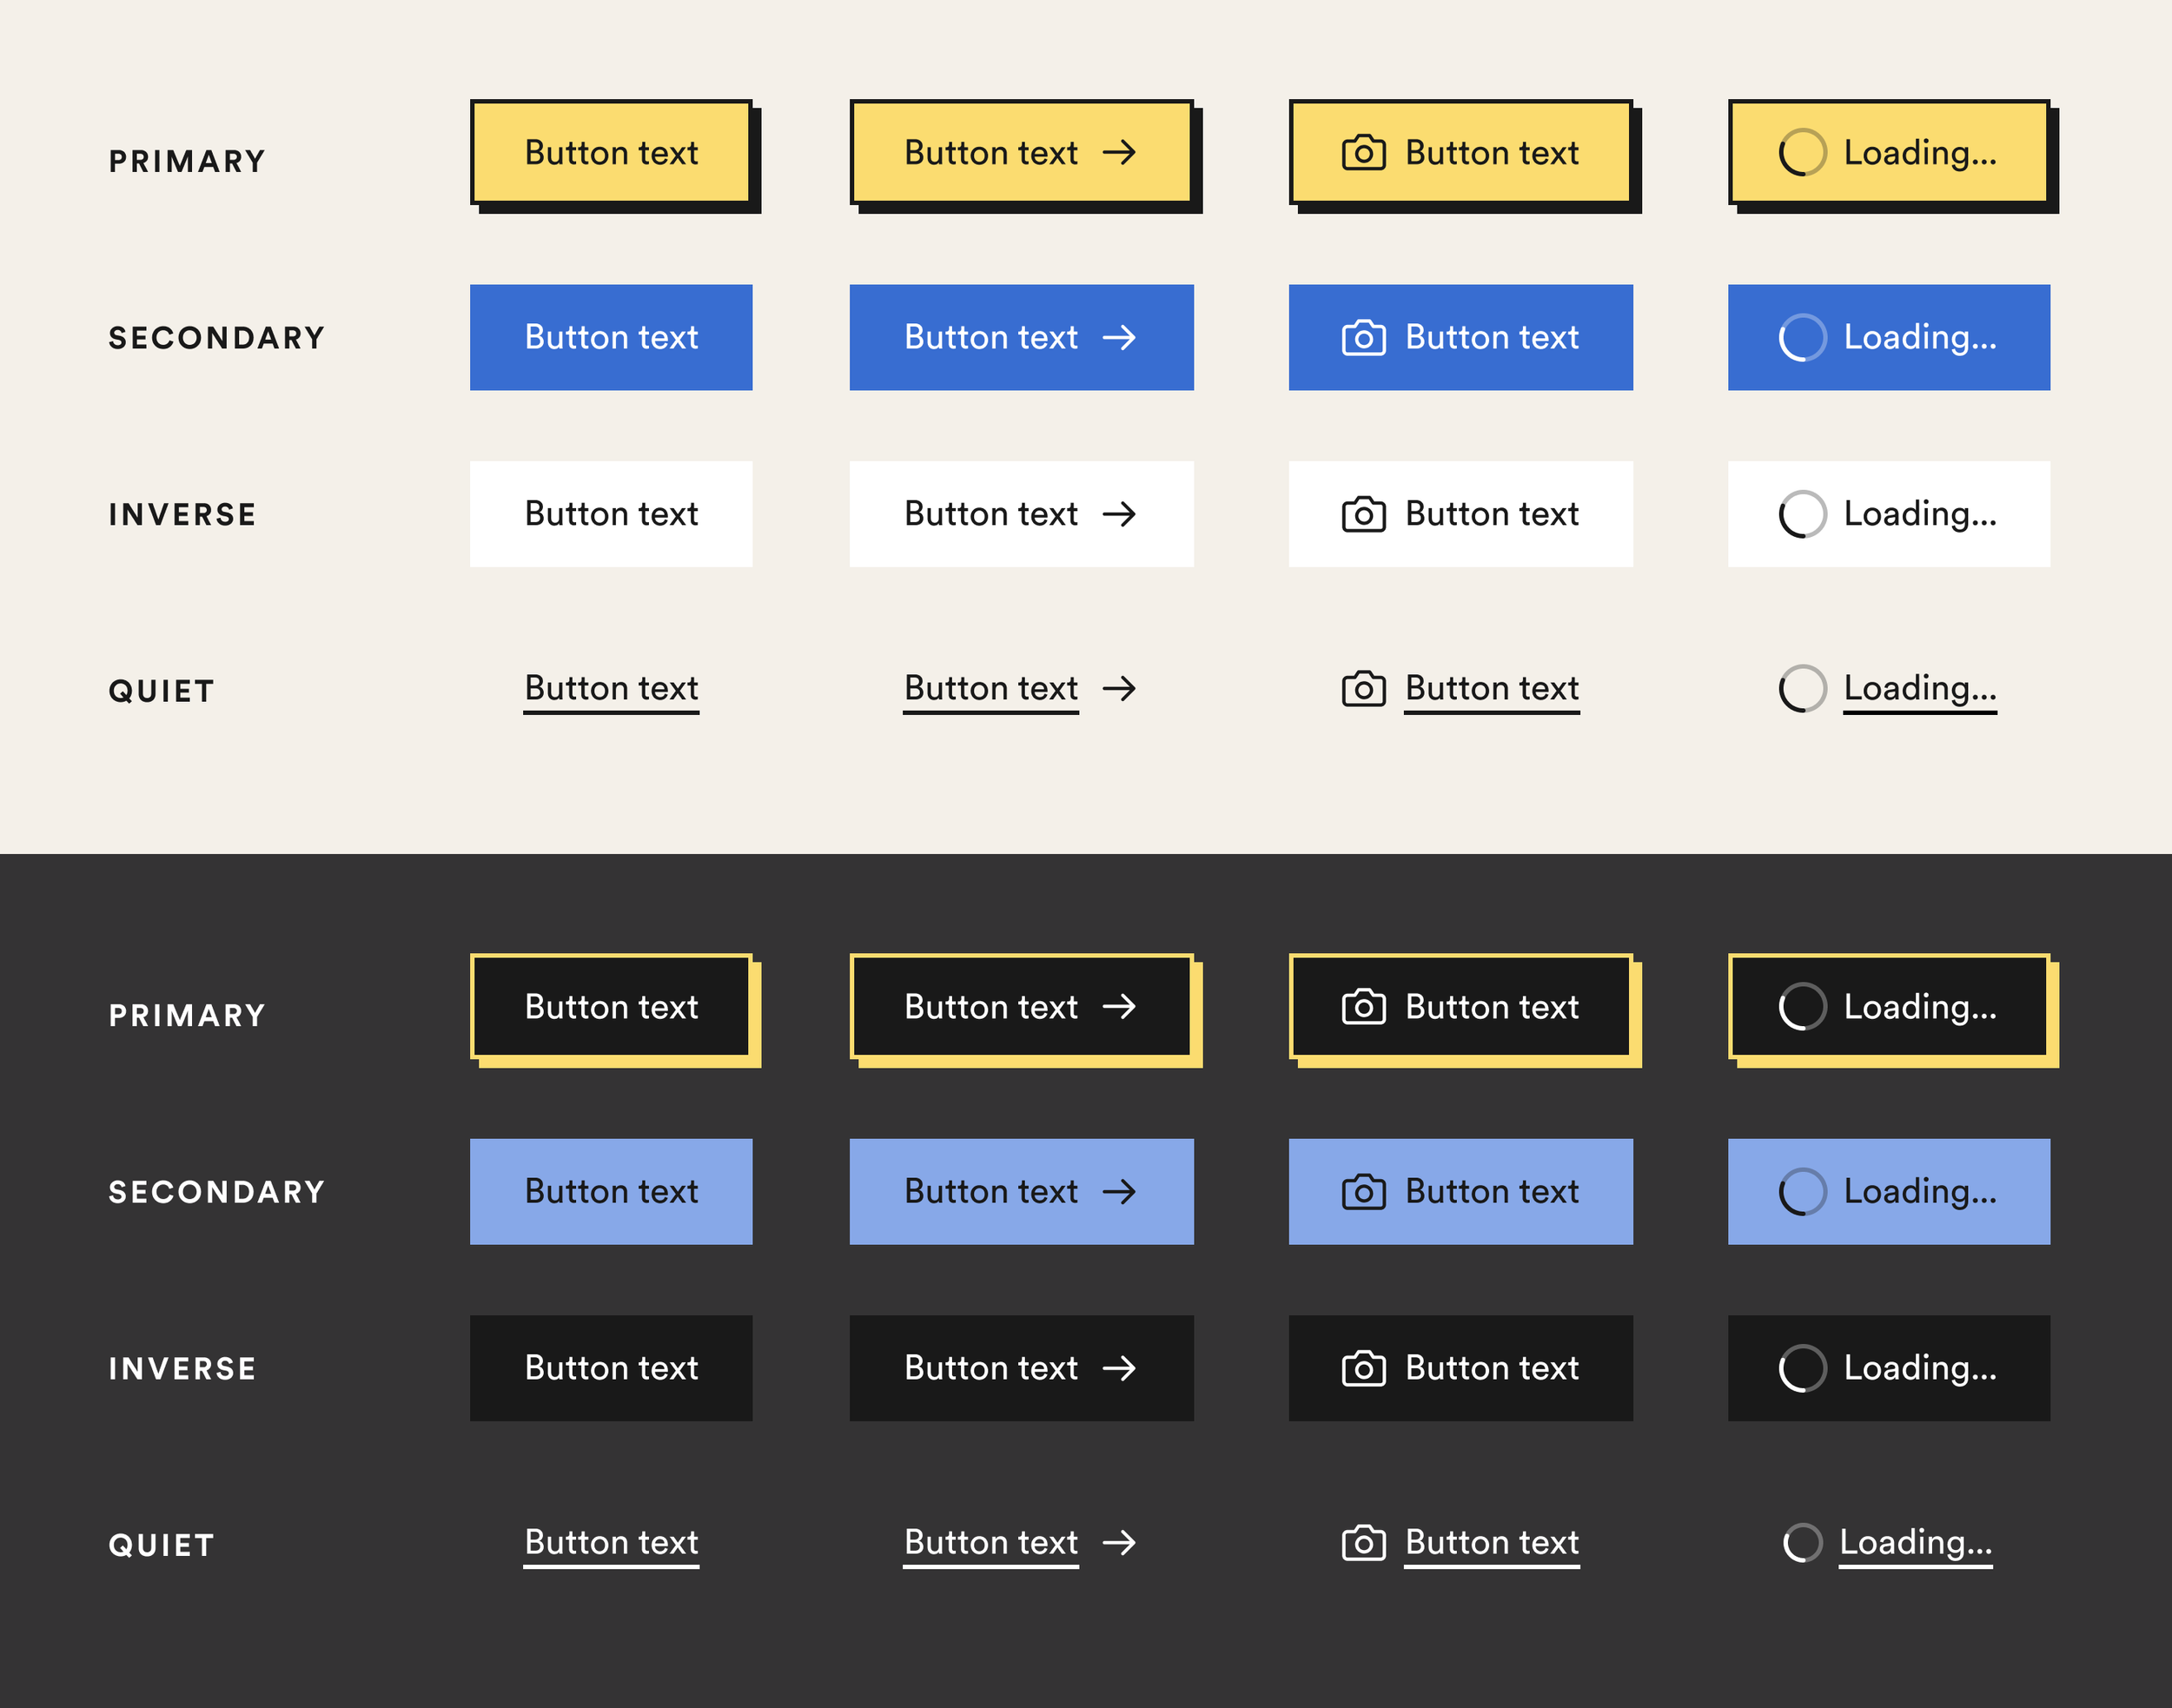This screenshot has height=1708, width=2172.
Task: Click camera icon beside light-theme quiet link
Action: 1363,689
